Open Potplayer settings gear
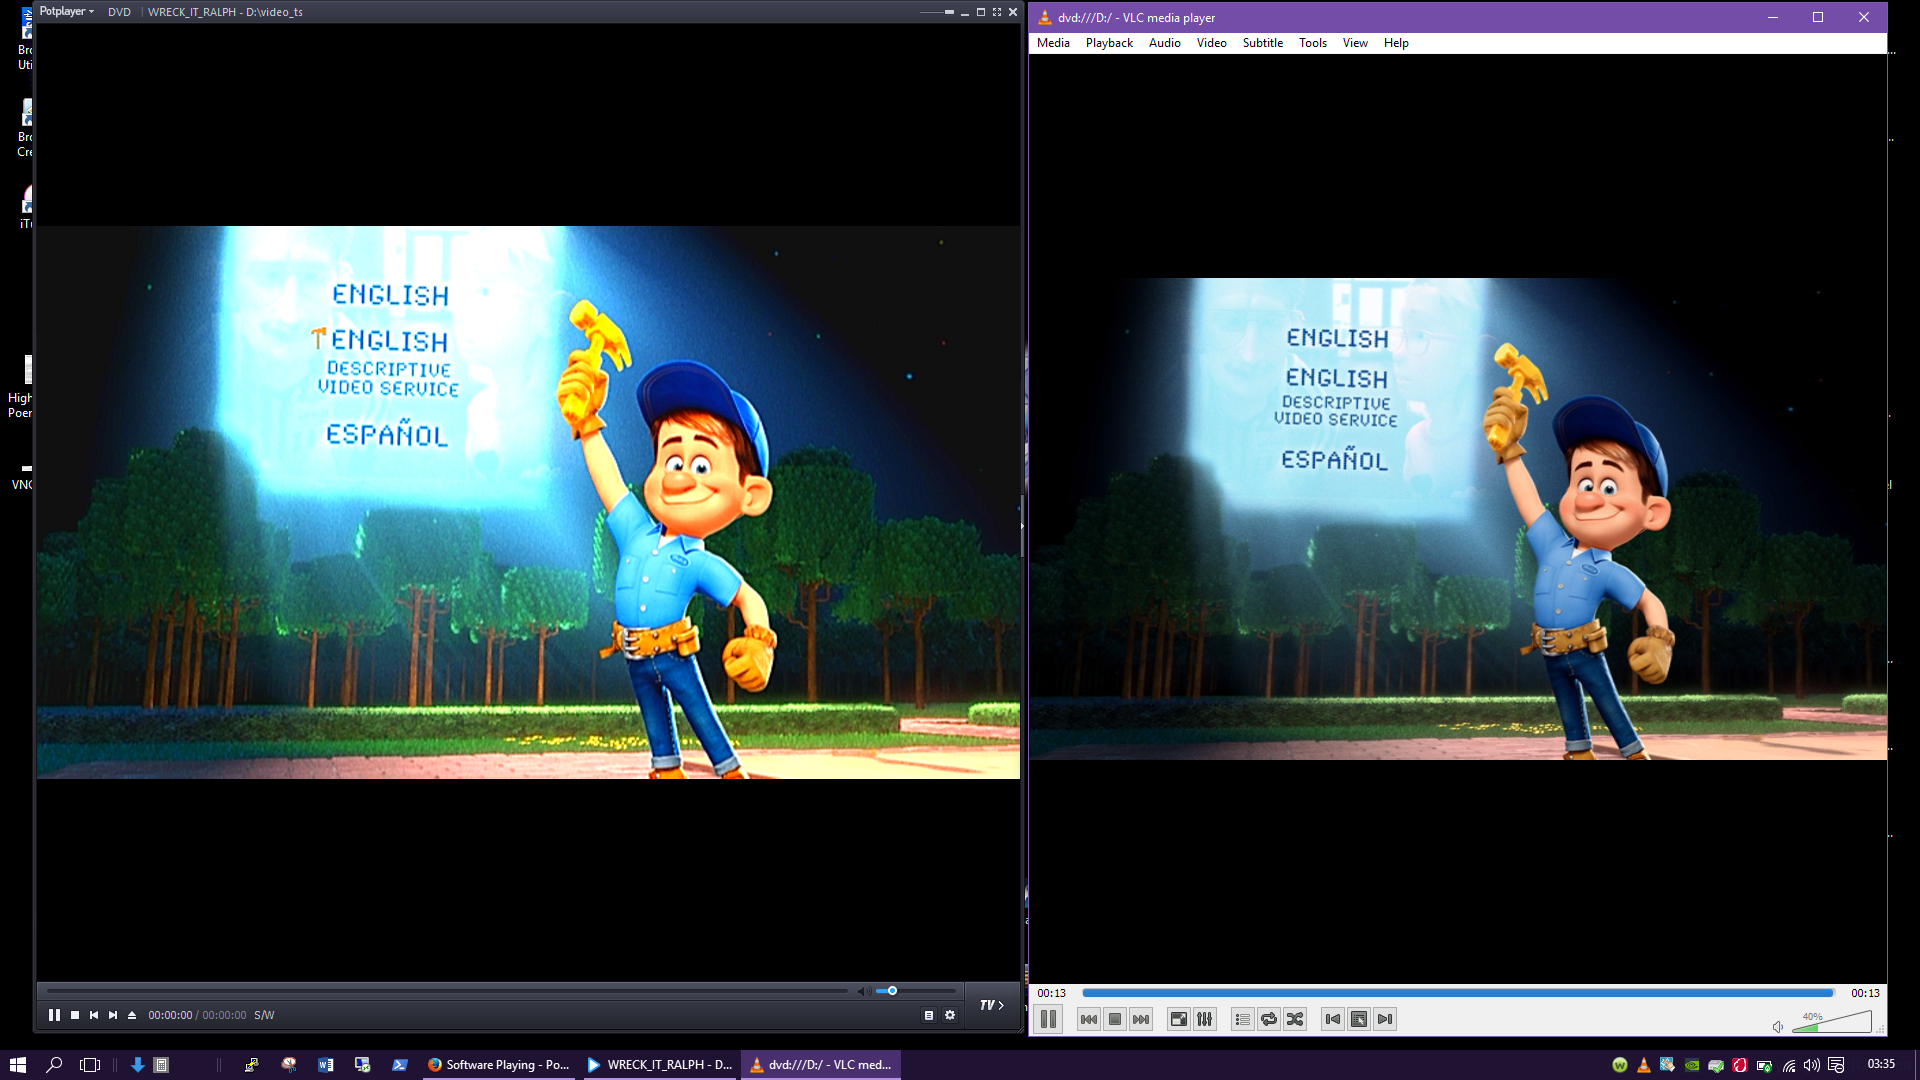Image resolution: width=1920 pixels, height=1080 pixels. click(950, 1015)
